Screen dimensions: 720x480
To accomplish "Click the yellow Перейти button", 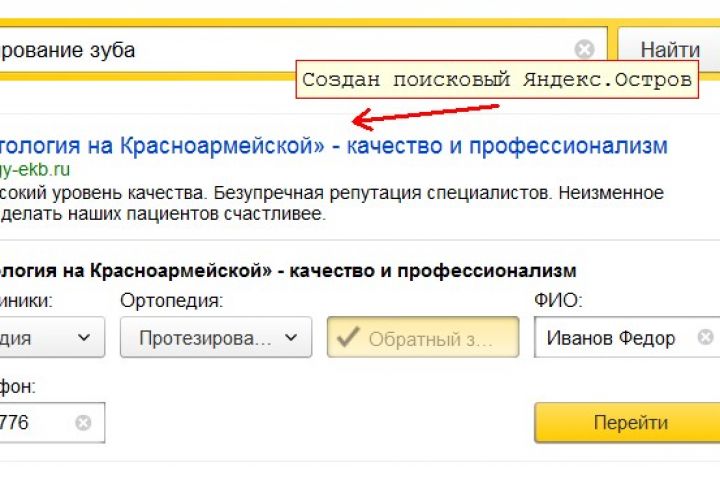I will coord(629,423).
